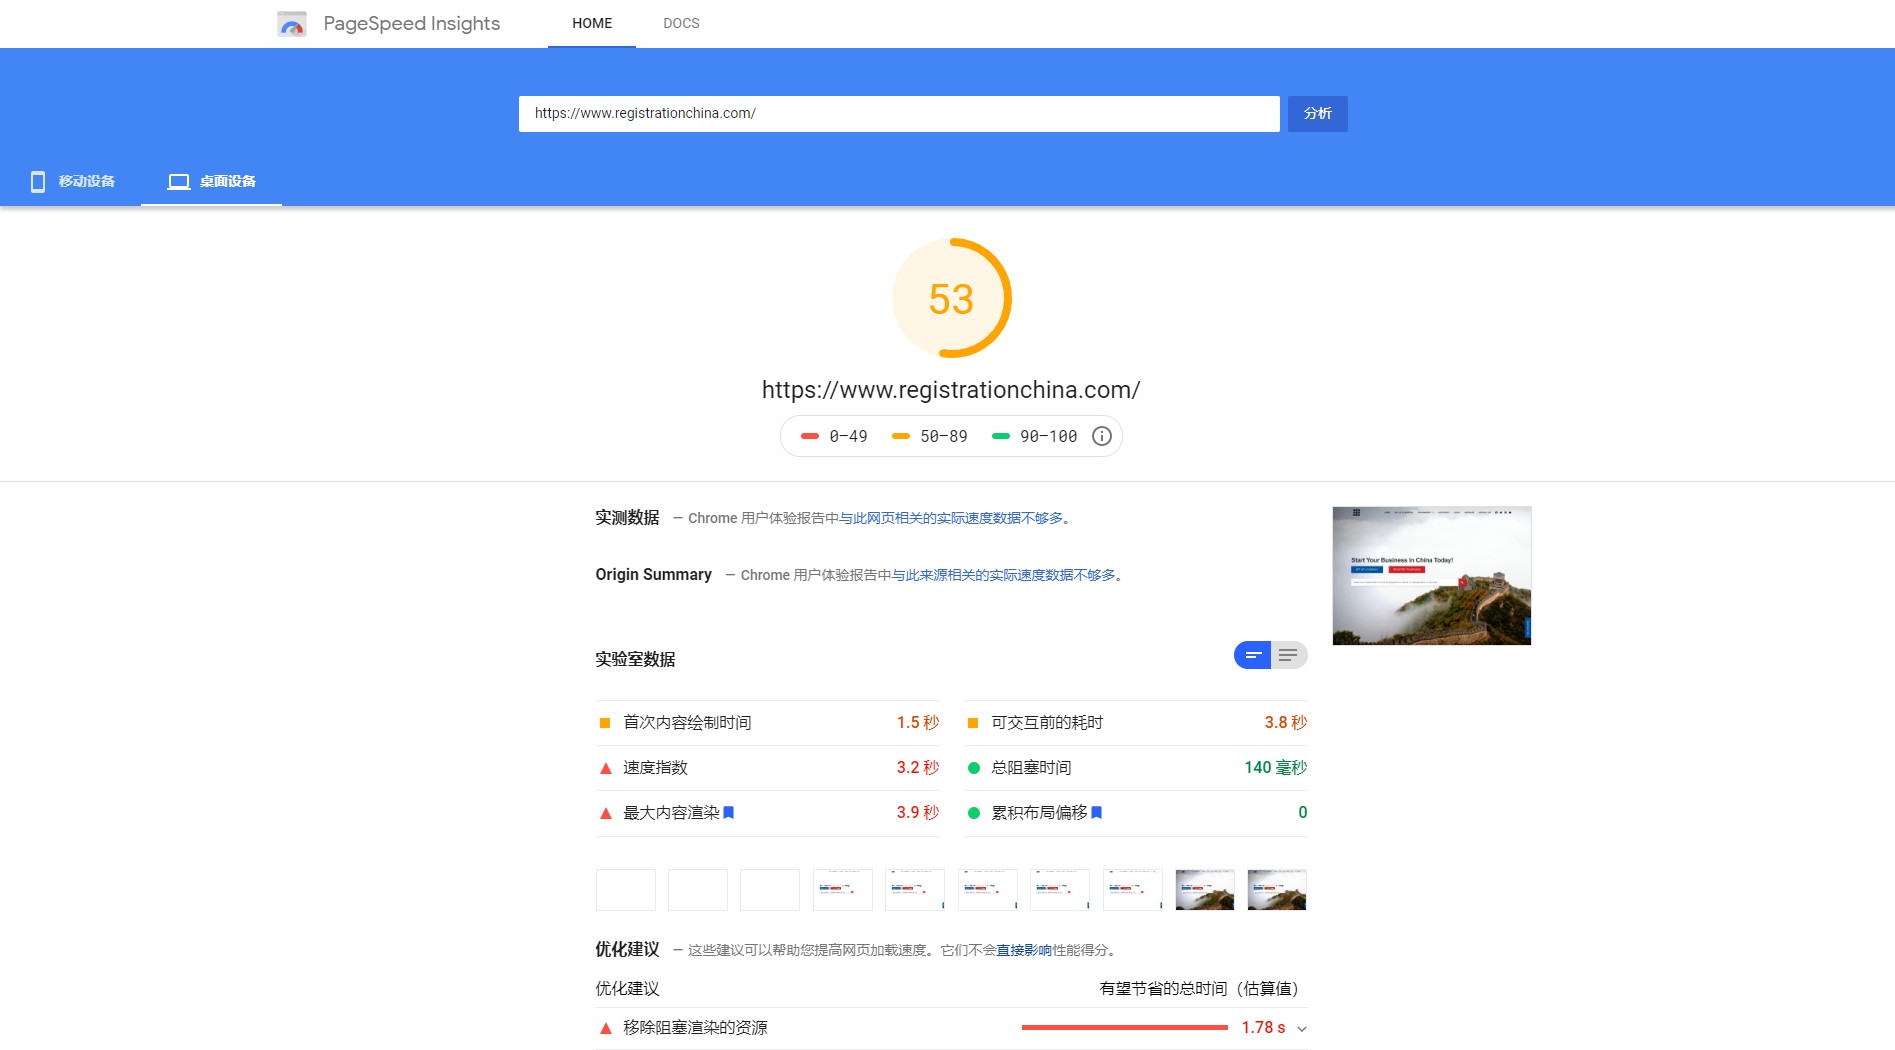Open the 直接影响 link
Screen dimensions: 1895x1050
[1024, 950]
